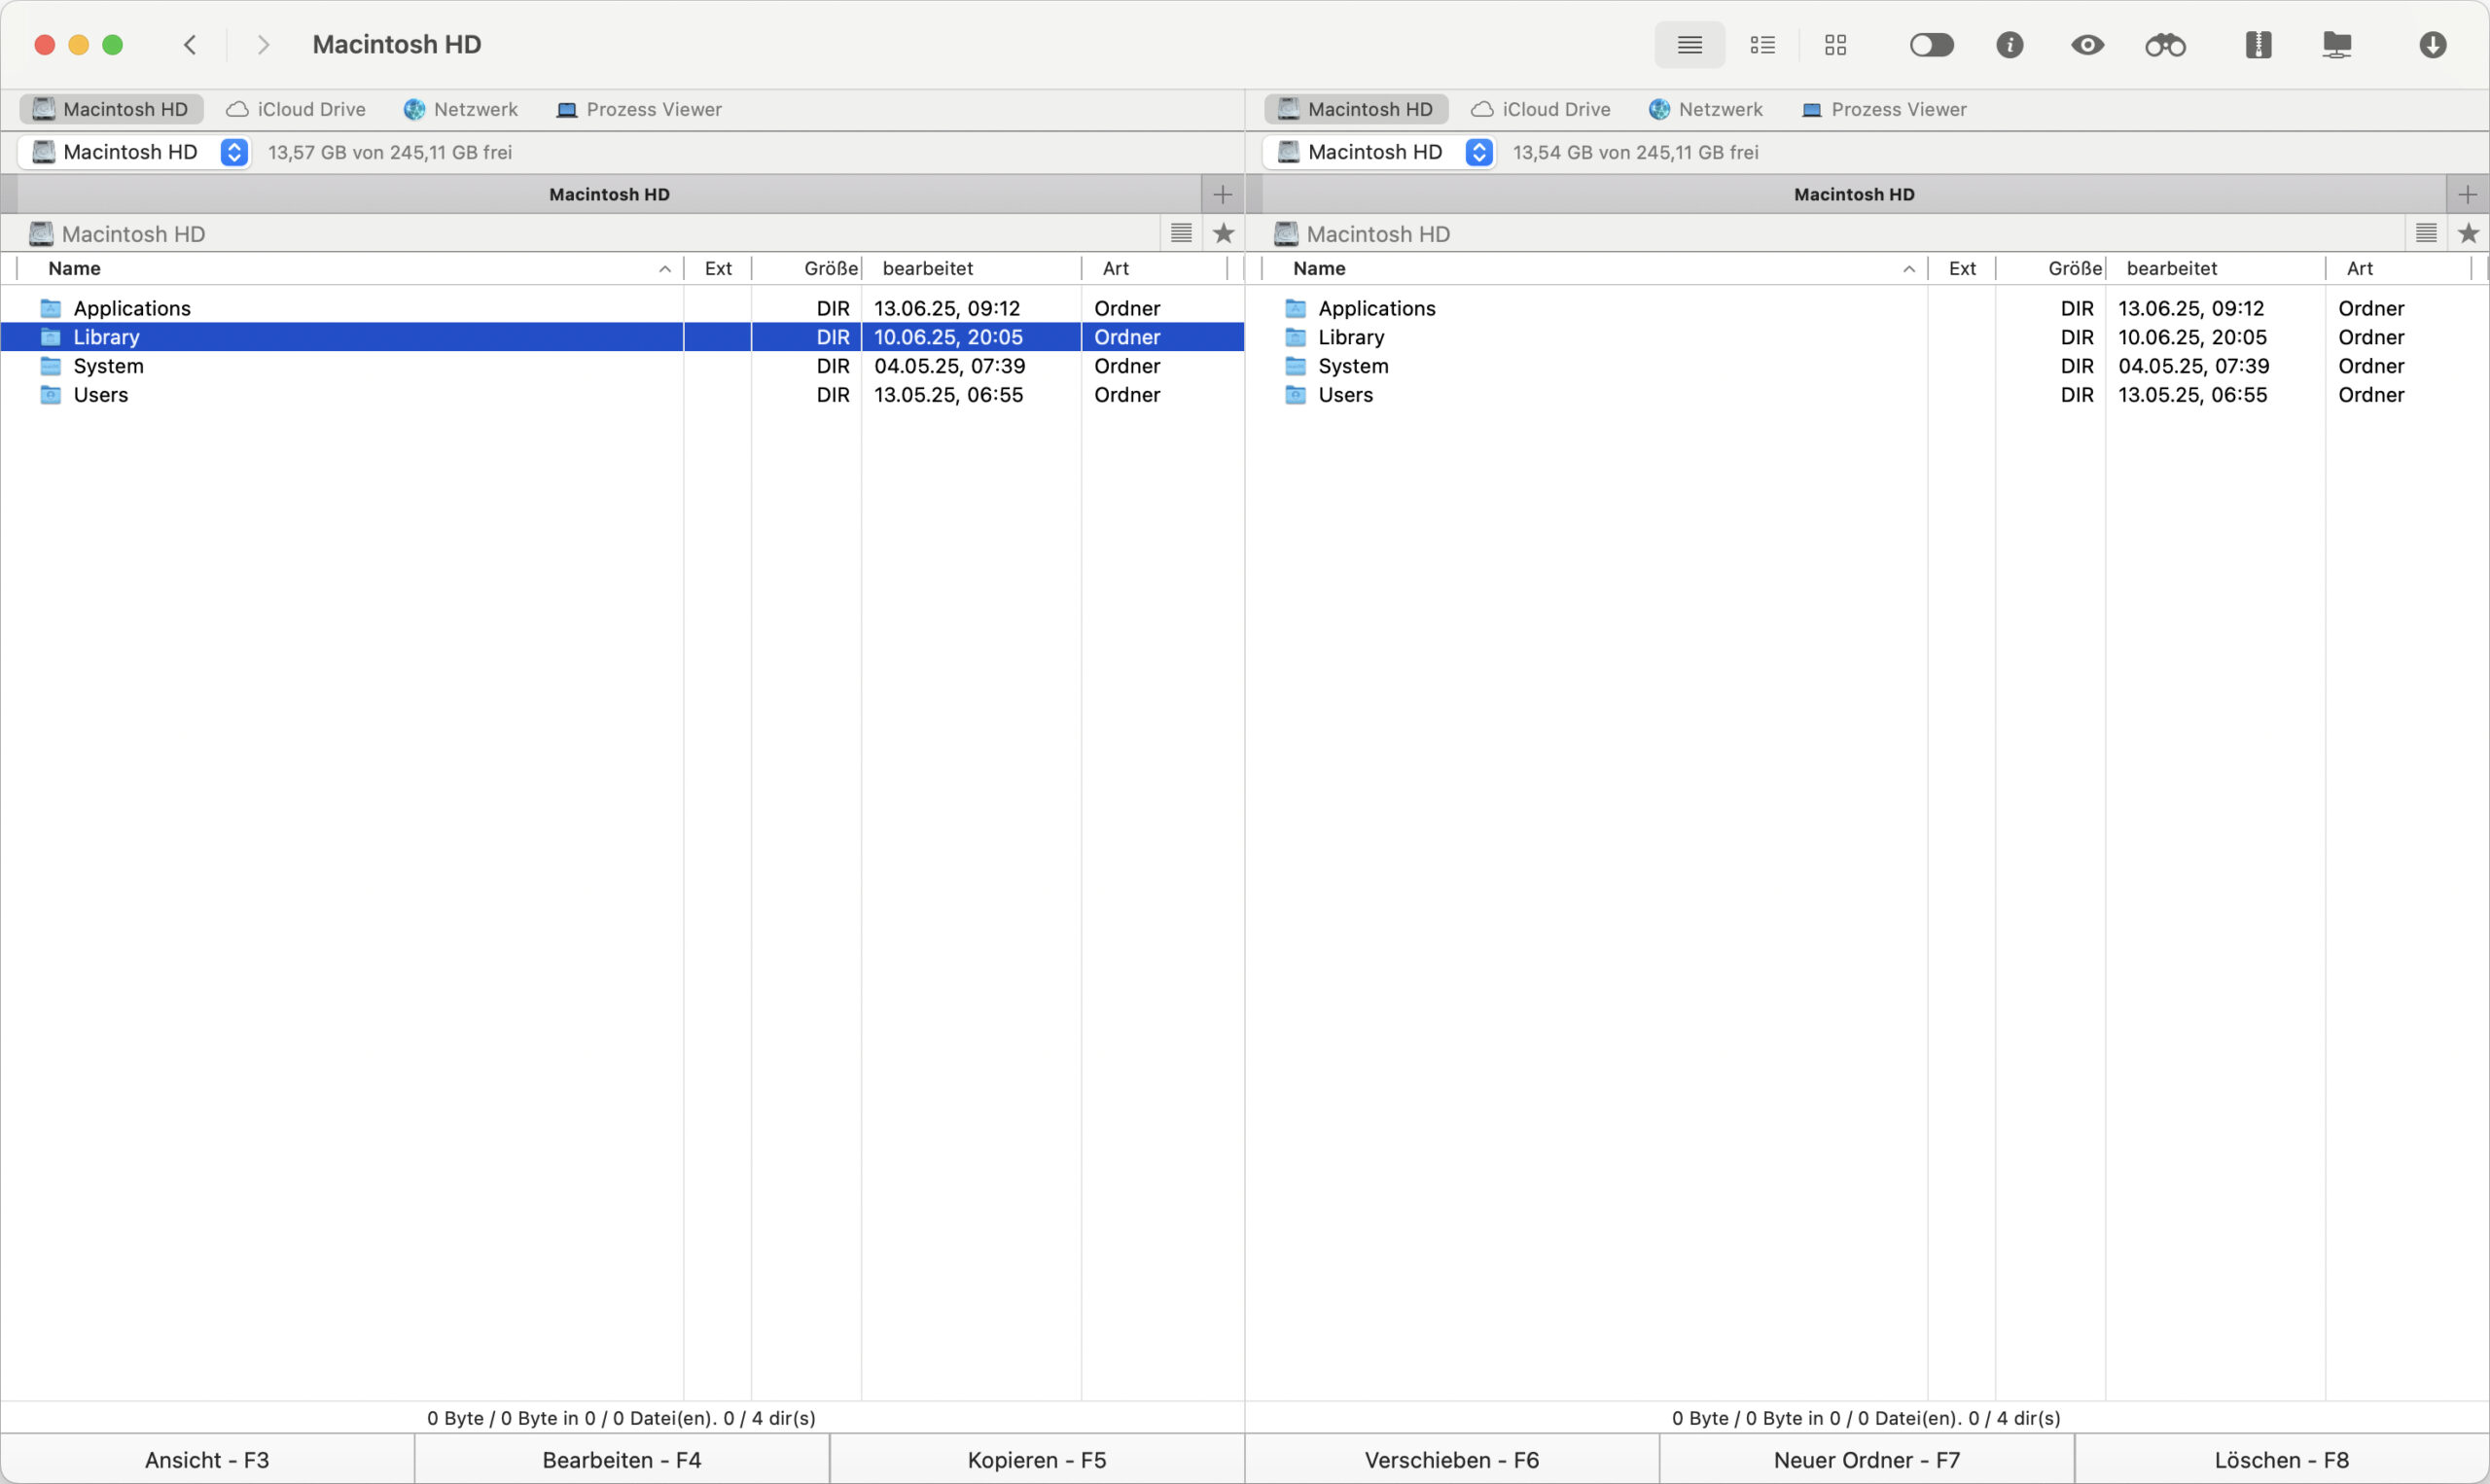This screenshot has width=2490, height=1484.
Task: Click the binoculars search icon
Action: 2165,45
